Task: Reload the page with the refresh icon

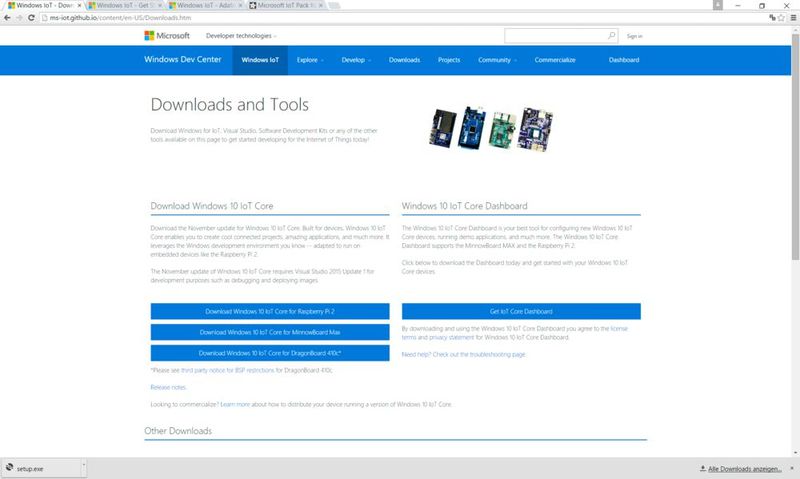Action: pyautogui.click(x=31, y=17)
